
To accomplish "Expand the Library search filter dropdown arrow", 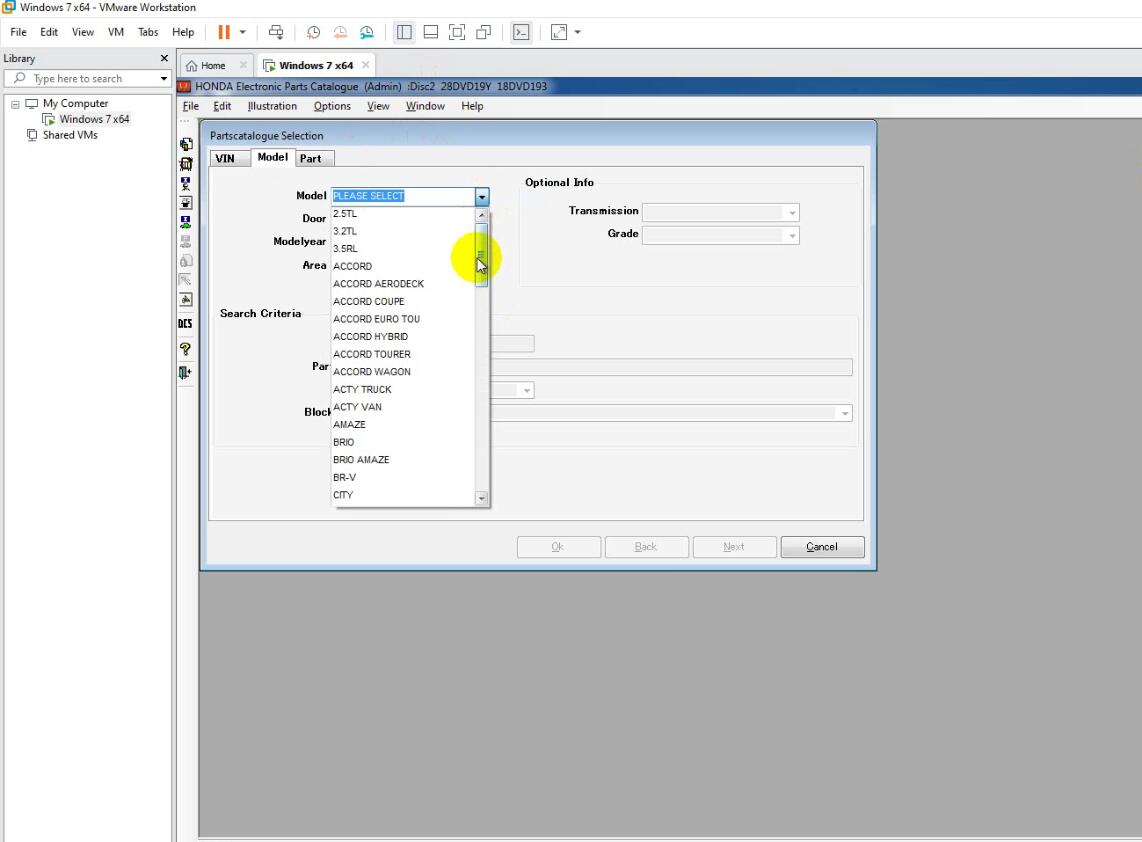I will pyautogui.click(x=164, y=79).
